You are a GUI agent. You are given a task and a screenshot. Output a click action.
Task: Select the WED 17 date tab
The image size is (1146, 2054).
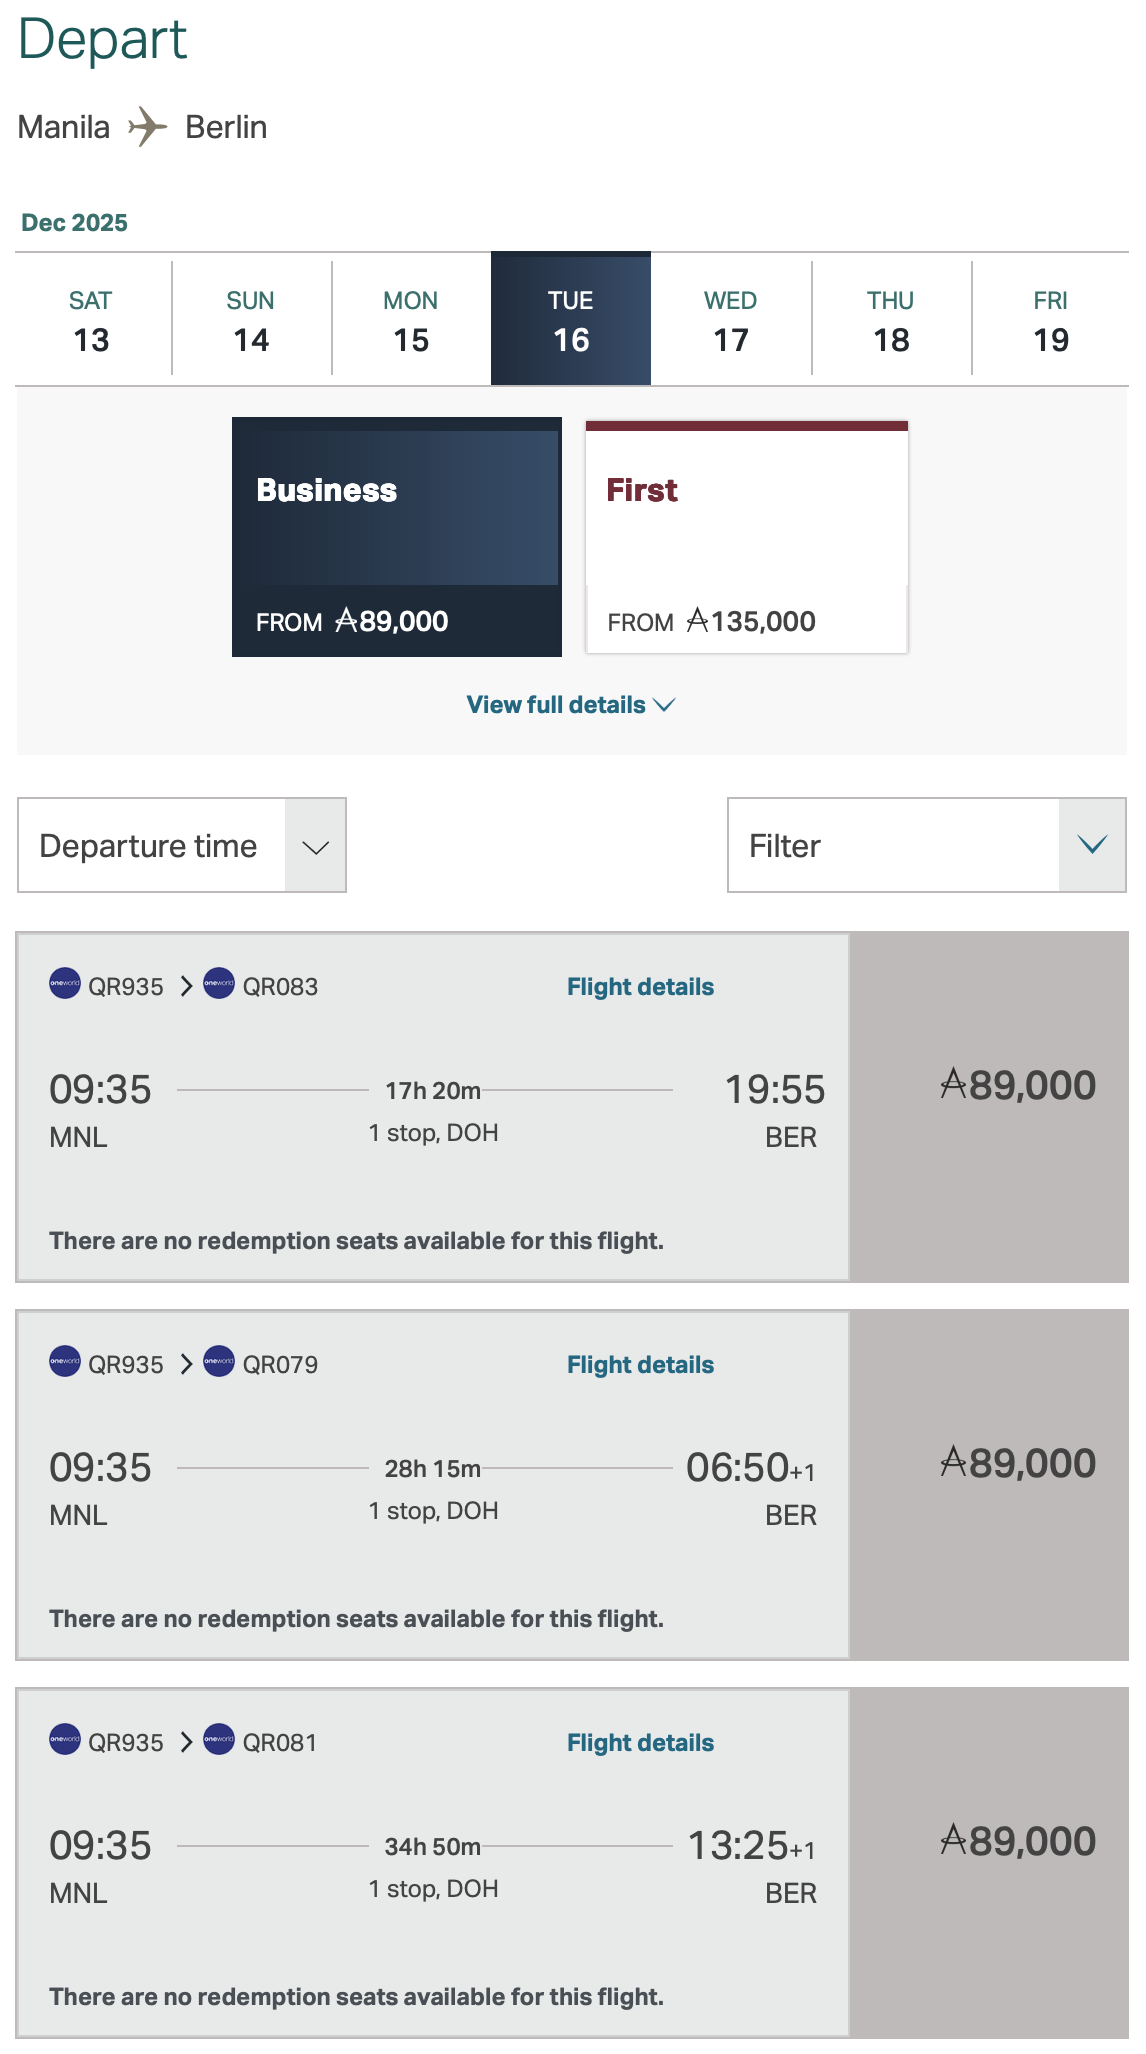point(731,320)
